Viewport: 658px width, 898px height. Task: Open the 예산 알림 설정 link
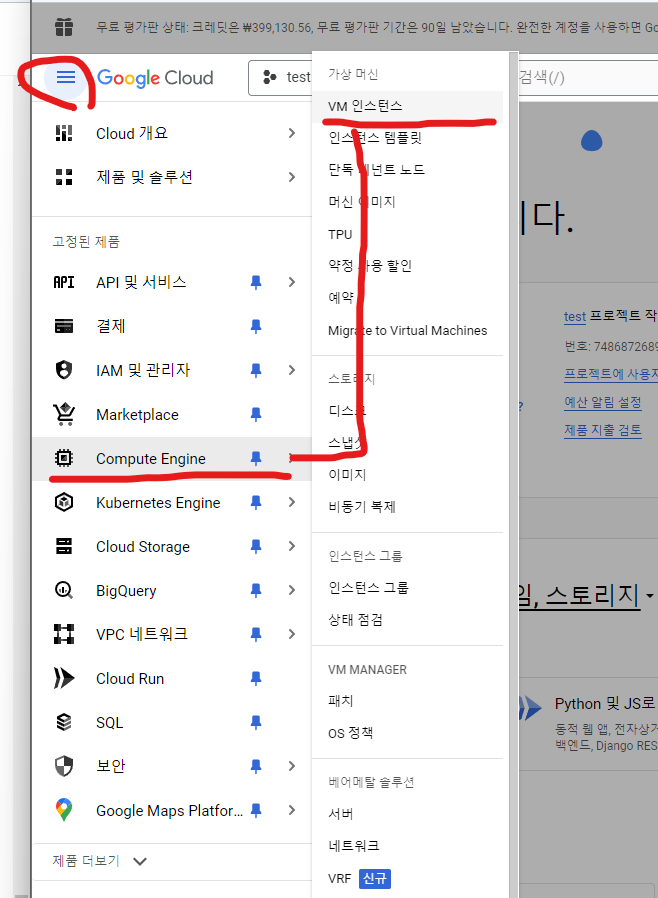click(603, 403)
